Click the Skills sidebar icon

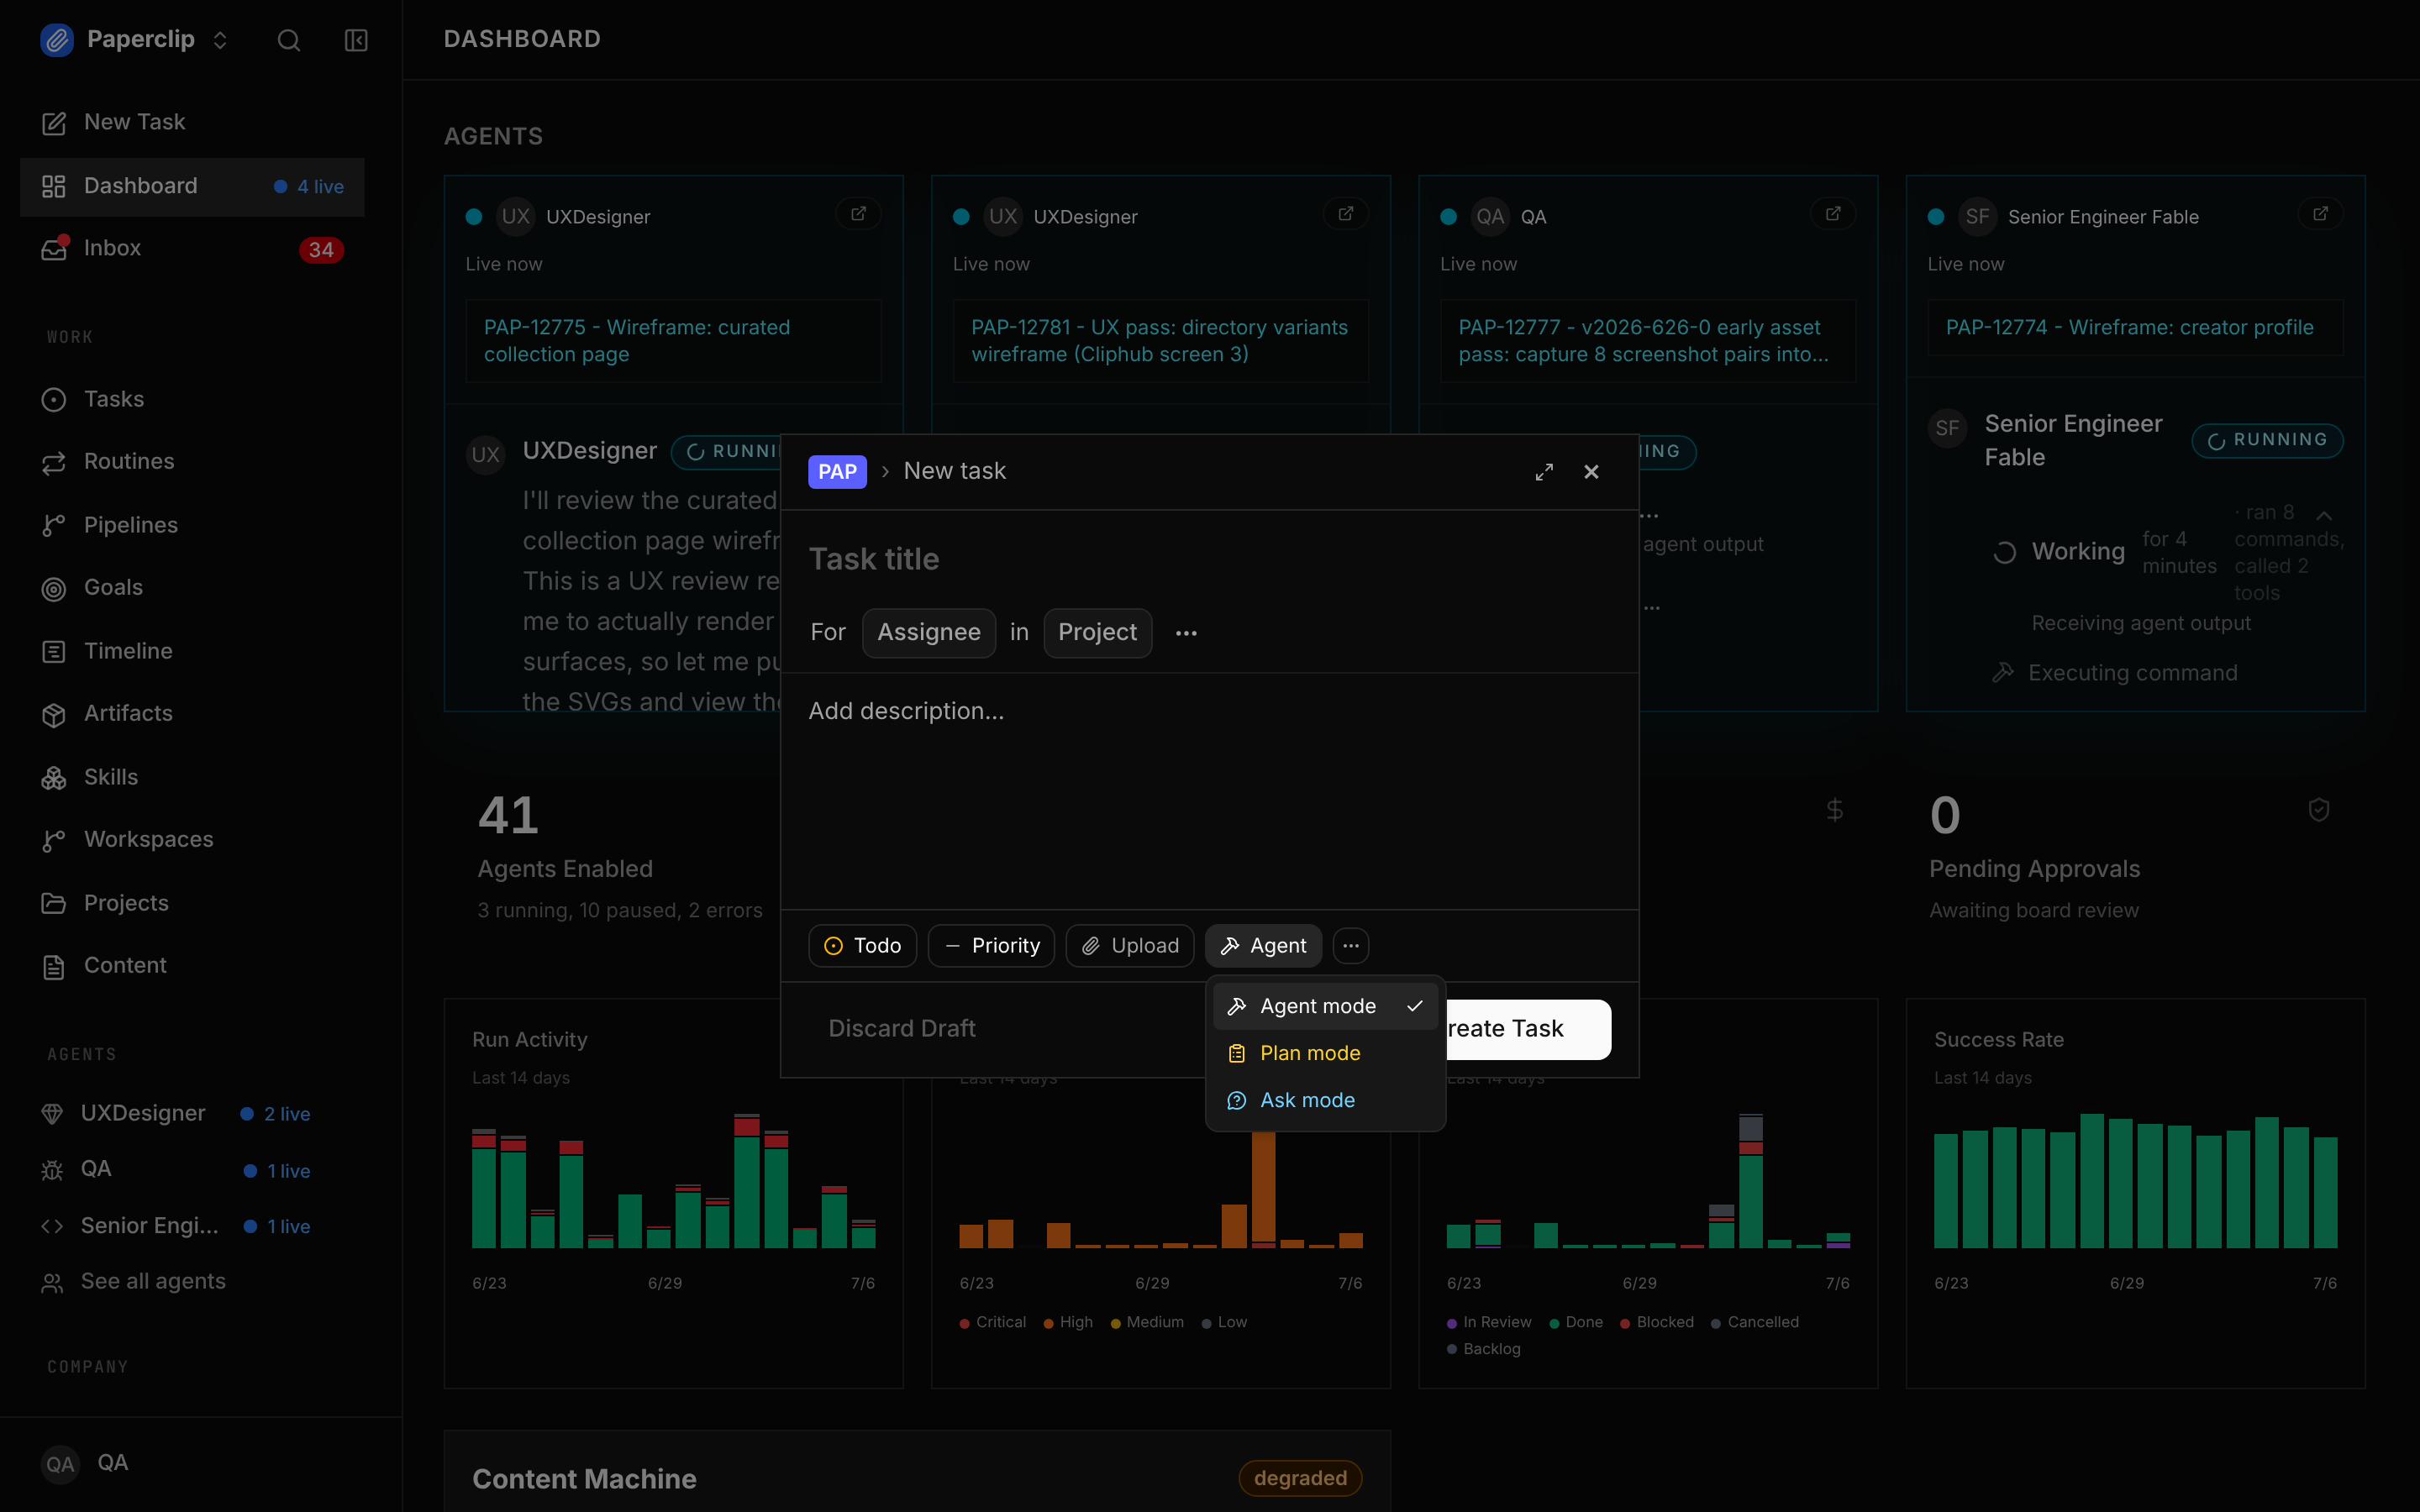pos(54,777)
